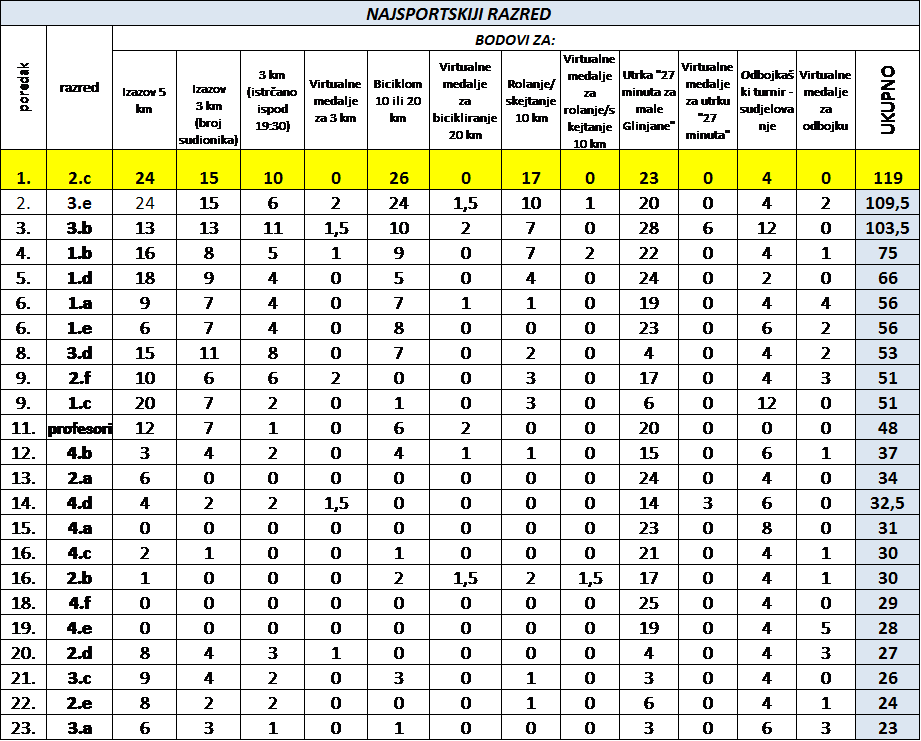Click total cell showing 103,5
This screenshot has width=921, height=741.
888,228
